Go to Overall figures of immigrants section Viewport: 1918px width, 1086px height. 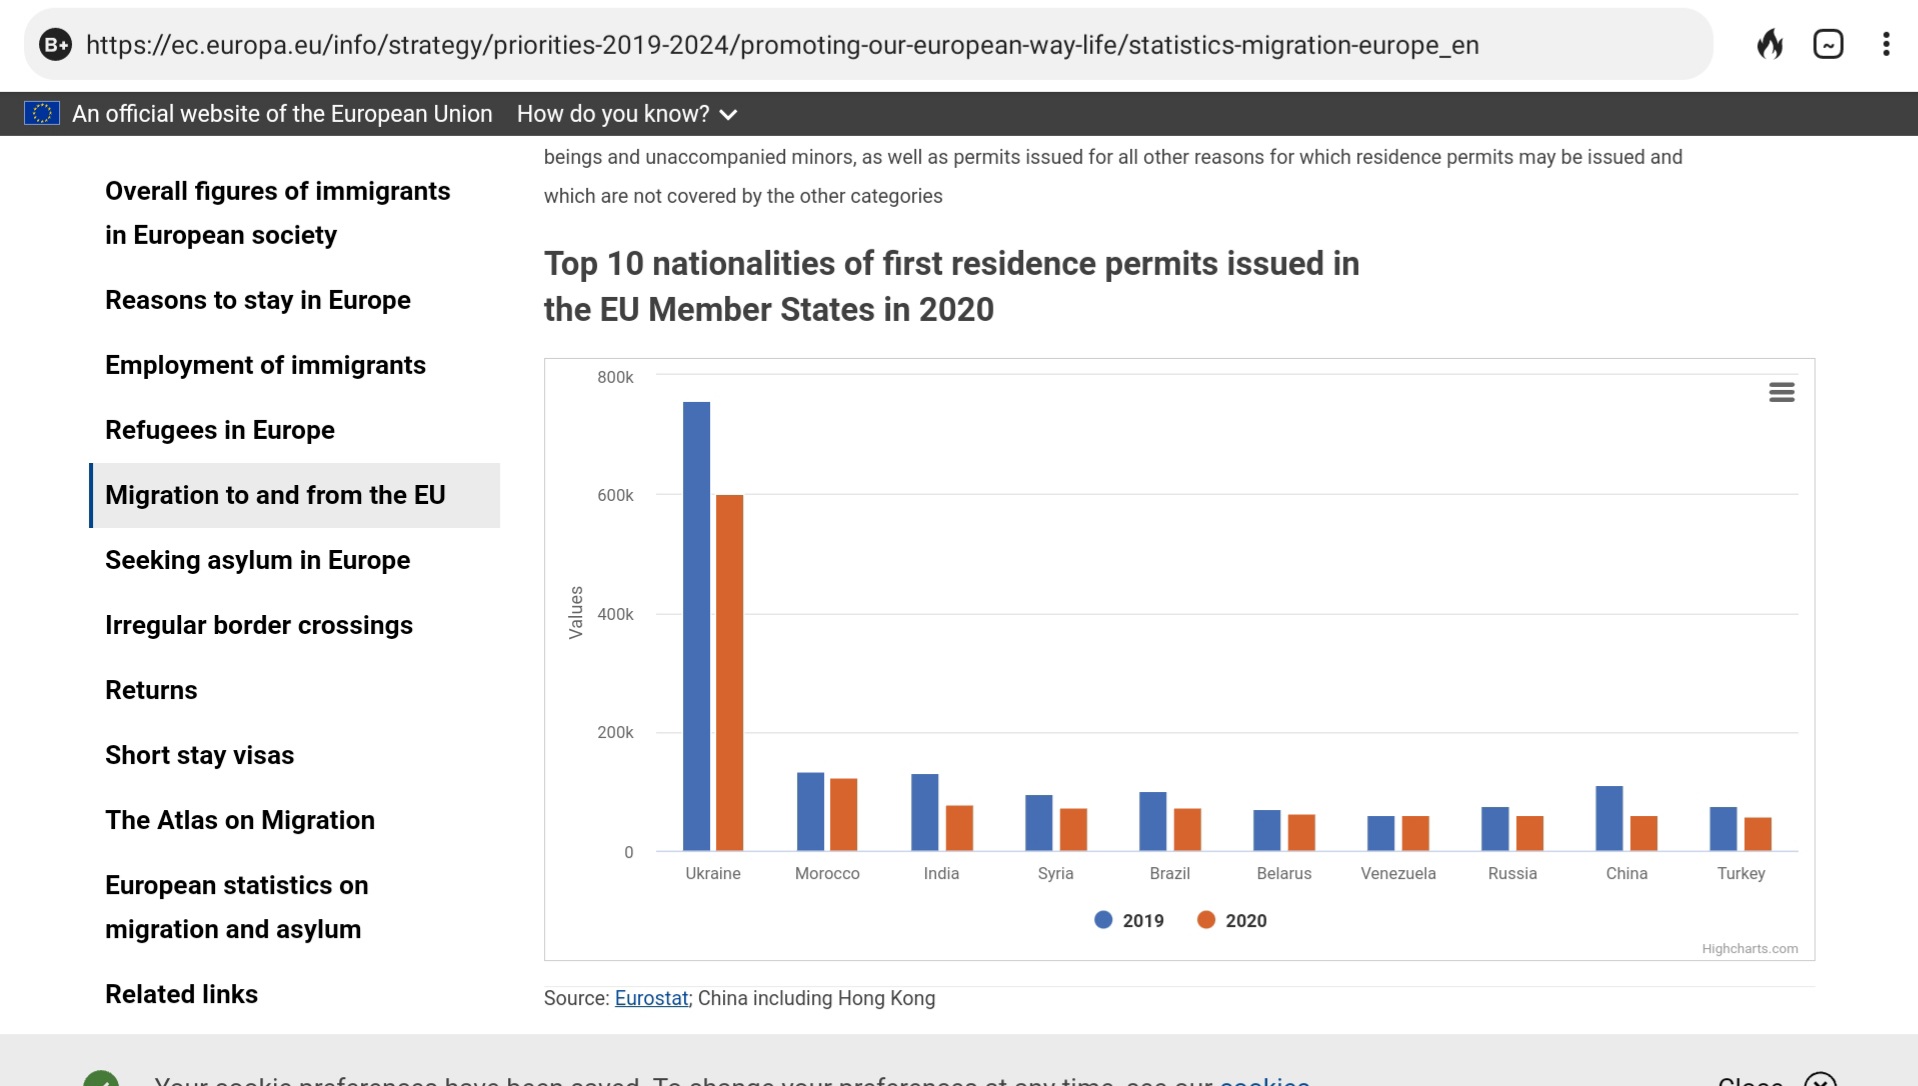277,213
